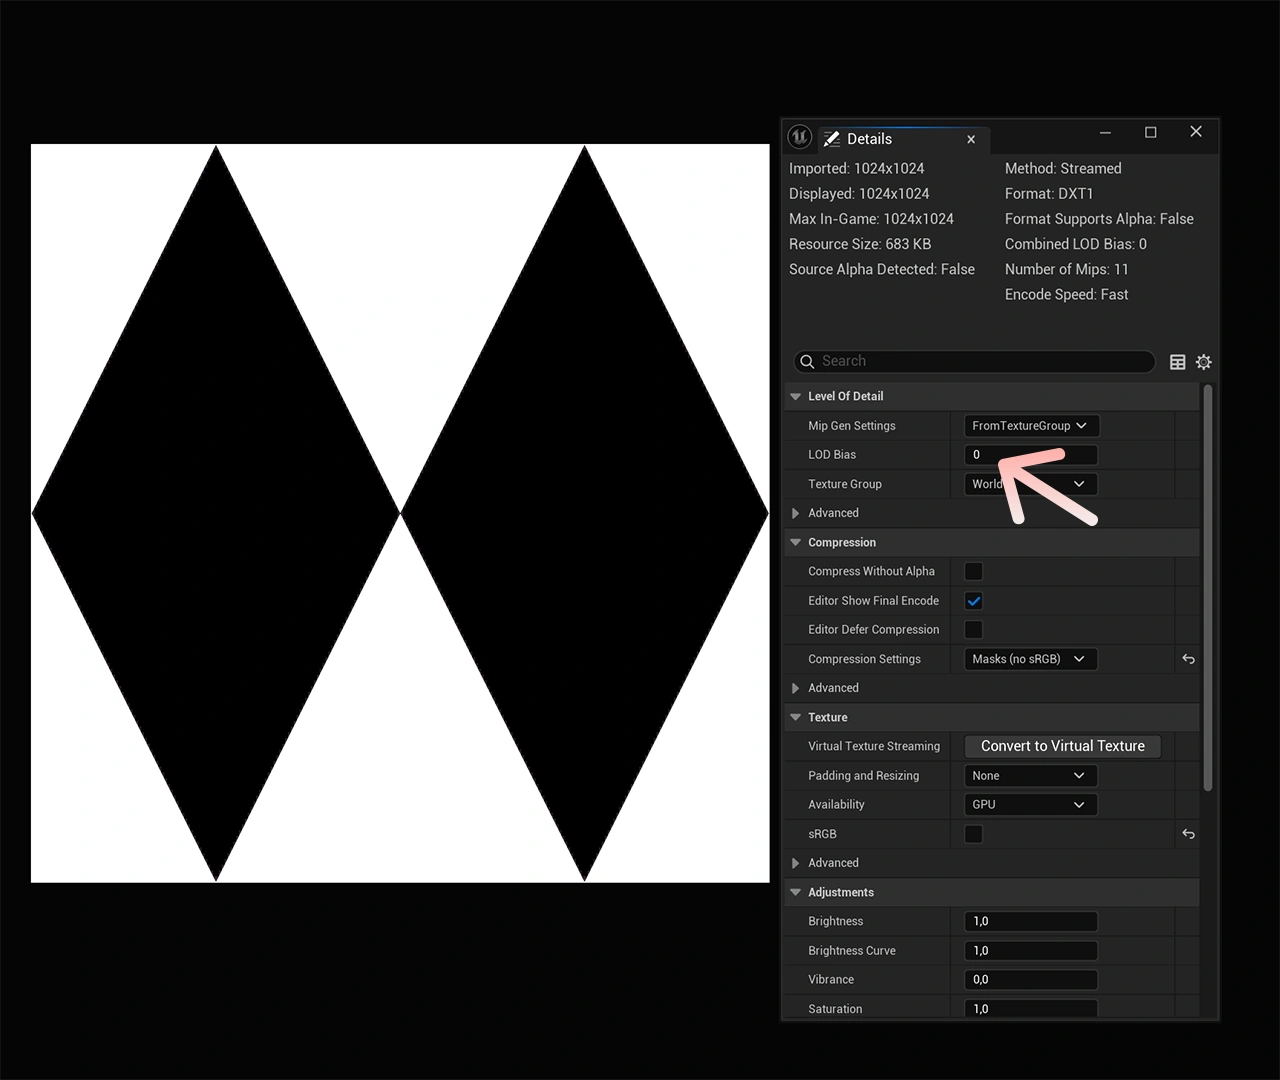Collapse the Level Of Detail section
This screenshot has width=1280, height=1080.
(x=795, y=396)
